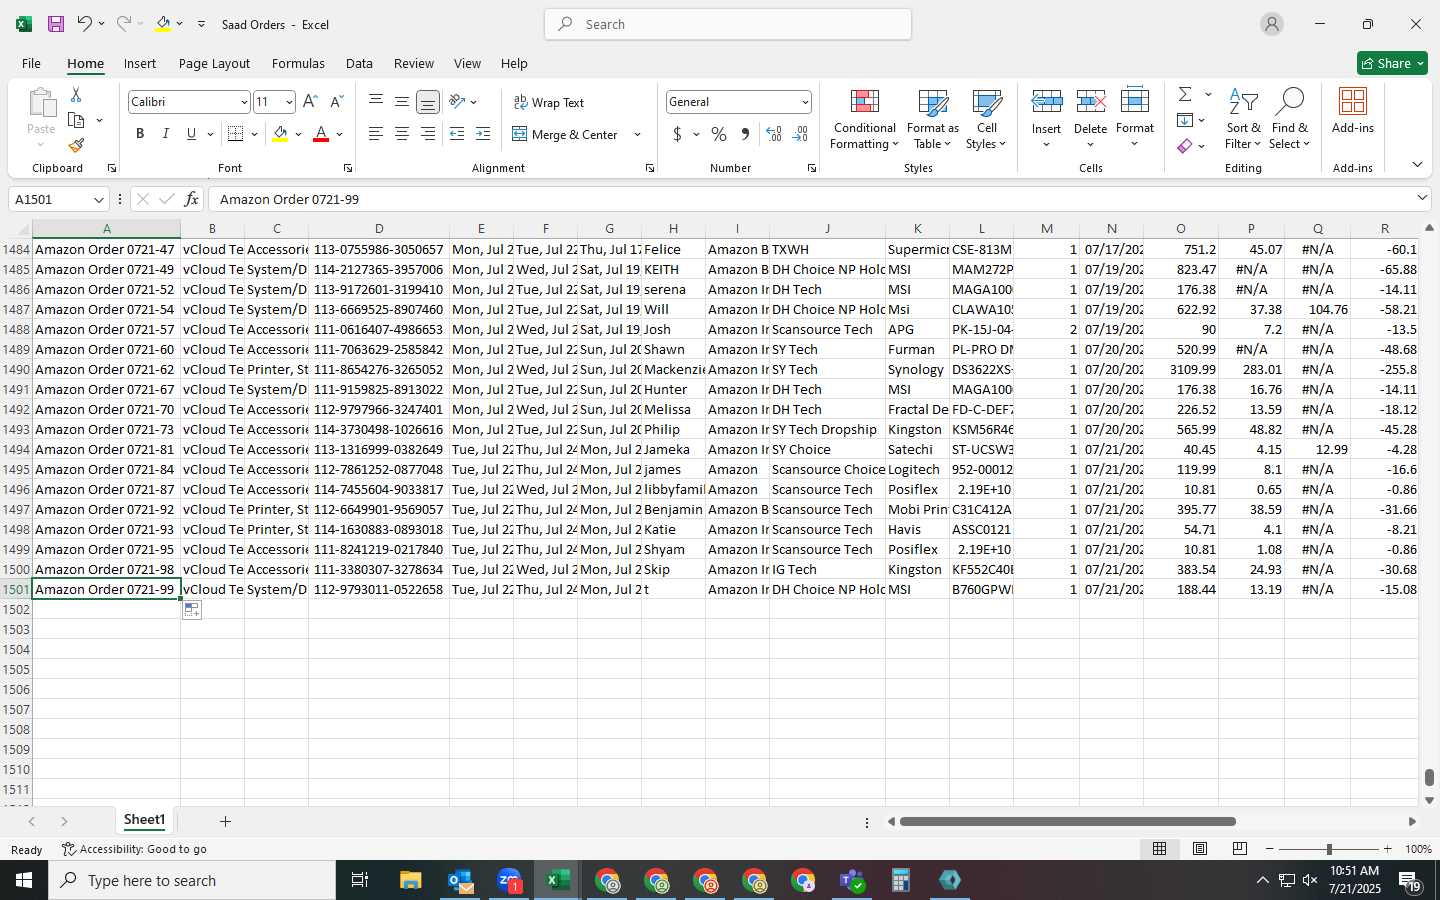Click the Borders icon
The height and width of the screenshot is (900, 1440).
[x=236, y=134]
